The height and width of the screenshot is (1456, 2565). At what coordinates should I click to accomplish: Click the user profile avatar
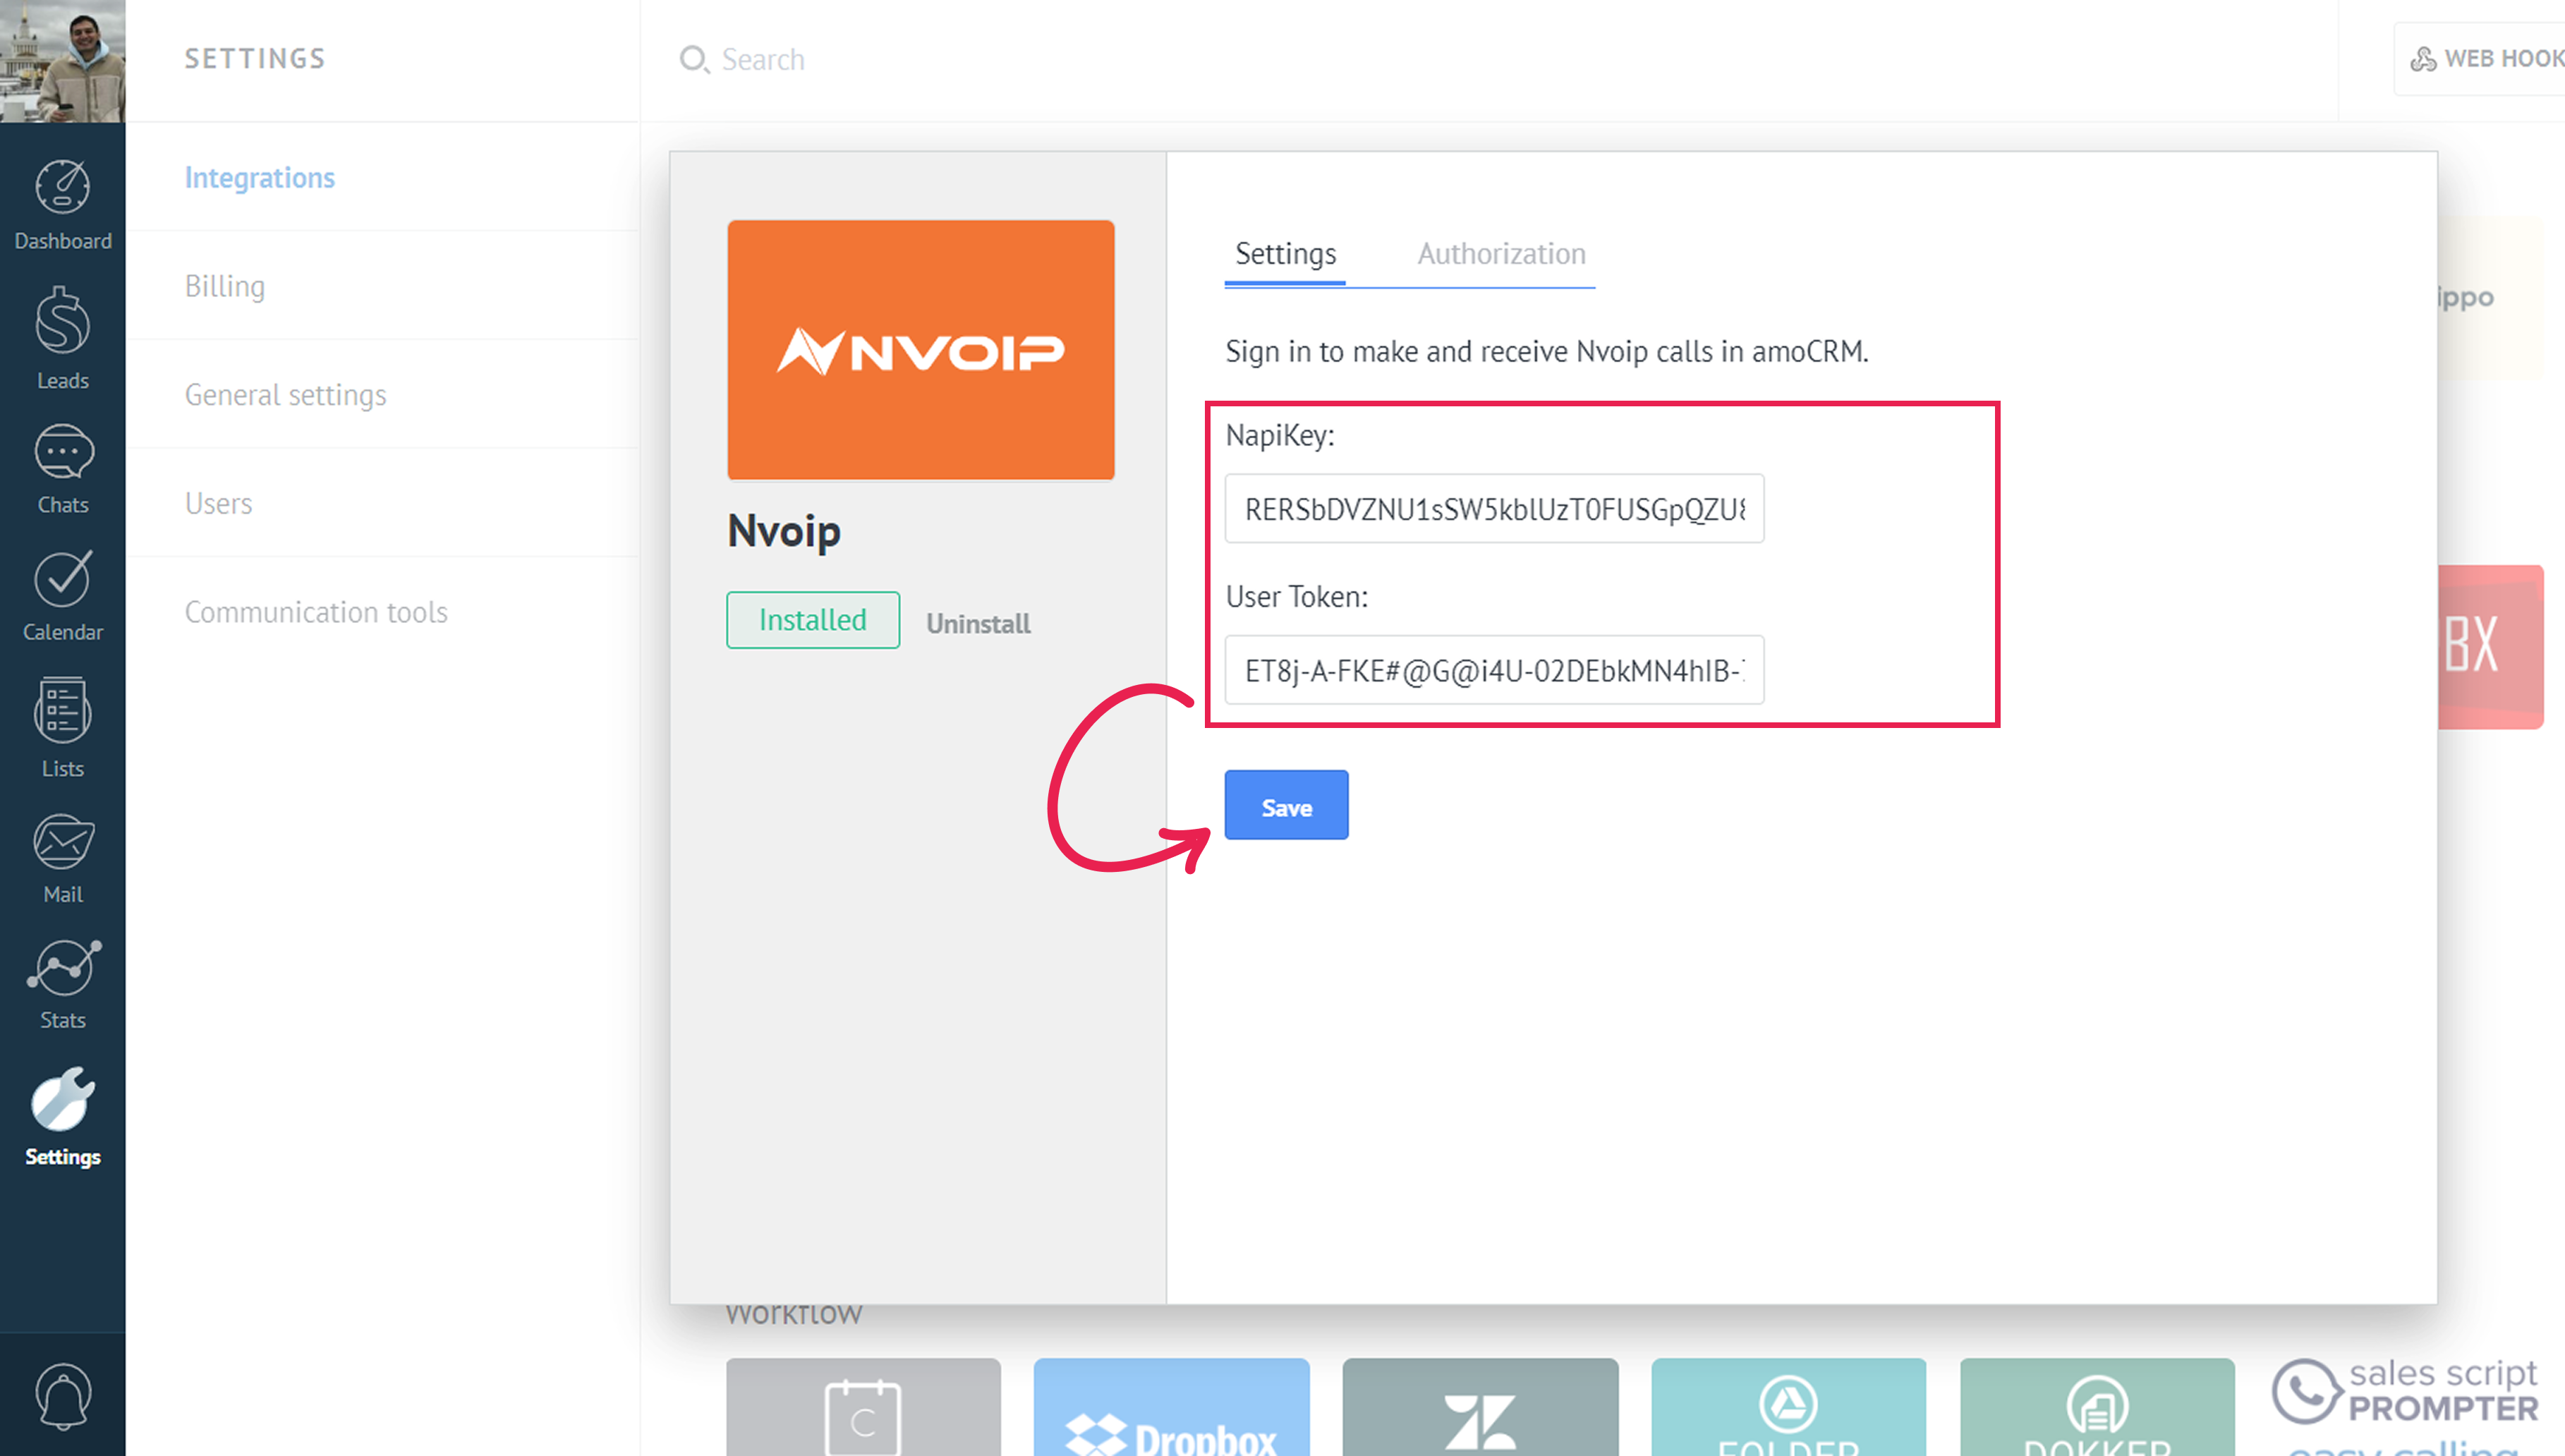[62, 60]
